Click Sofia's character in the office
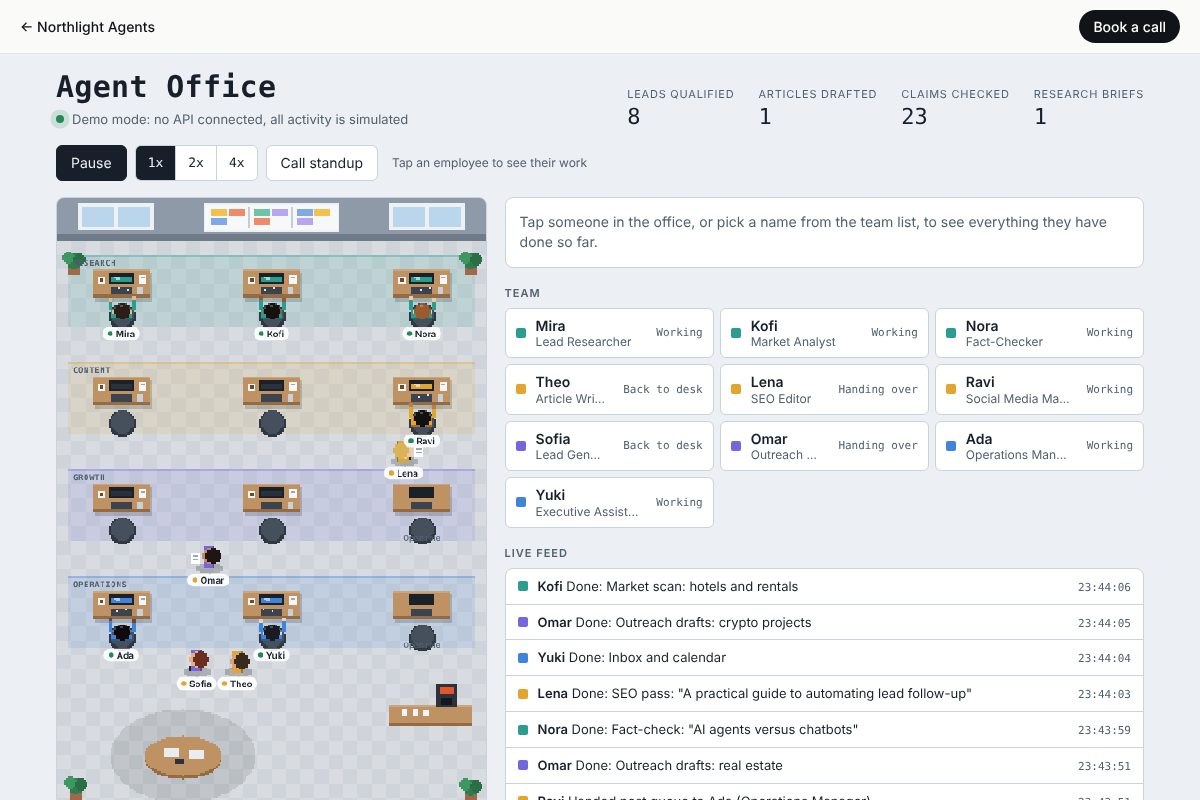The width and height of the screenshot is (1200, 800). pos(198,661)
